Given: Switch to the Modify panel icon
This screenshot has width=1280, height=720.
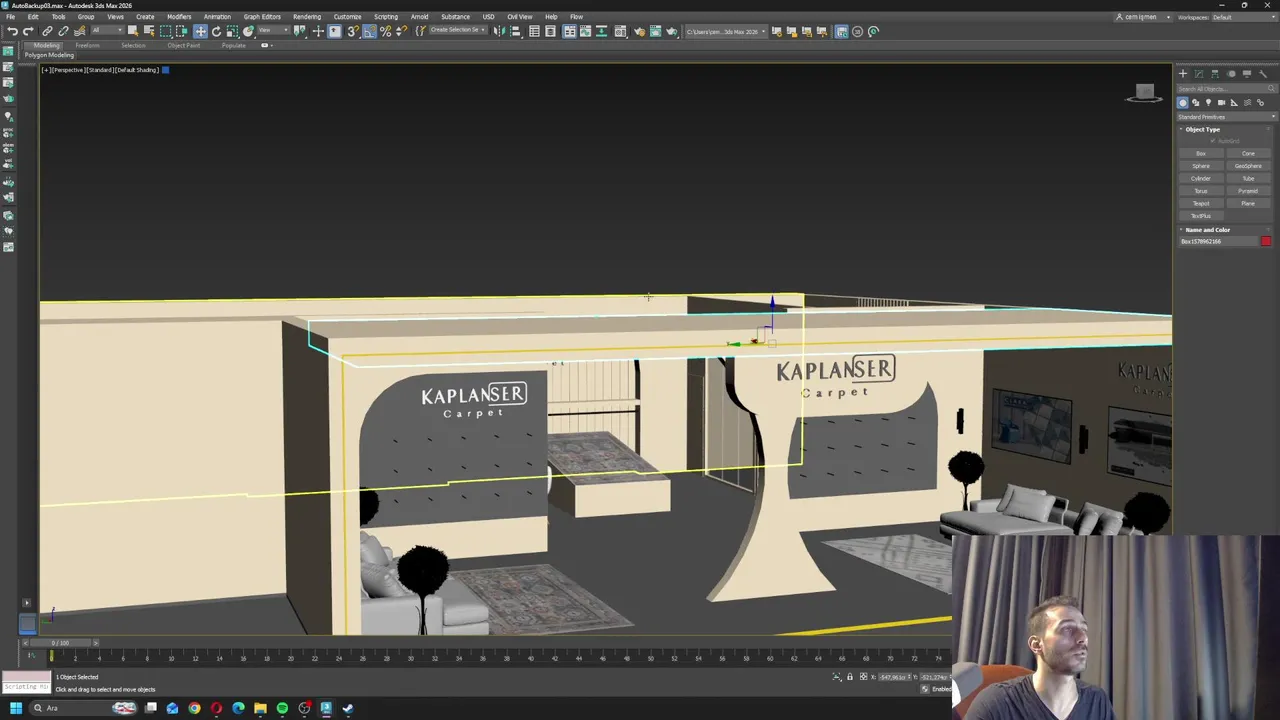Looking at the screenshot, I should 1199,73.
